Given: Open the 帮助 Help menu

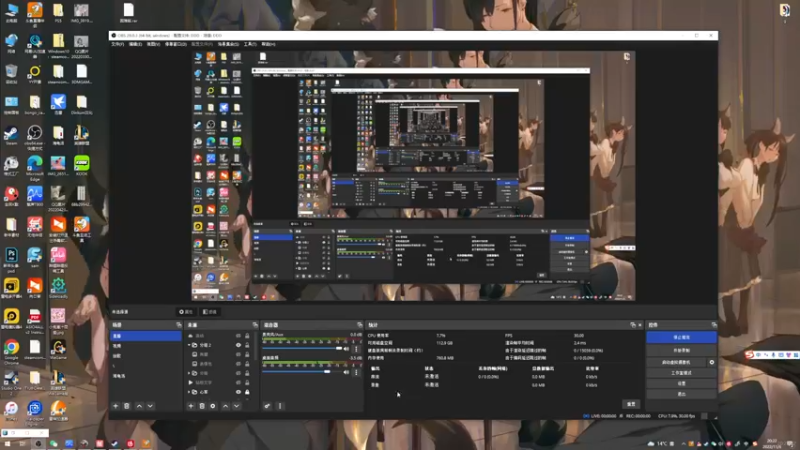Looking at the screenshot, I should tap(268, 44).
